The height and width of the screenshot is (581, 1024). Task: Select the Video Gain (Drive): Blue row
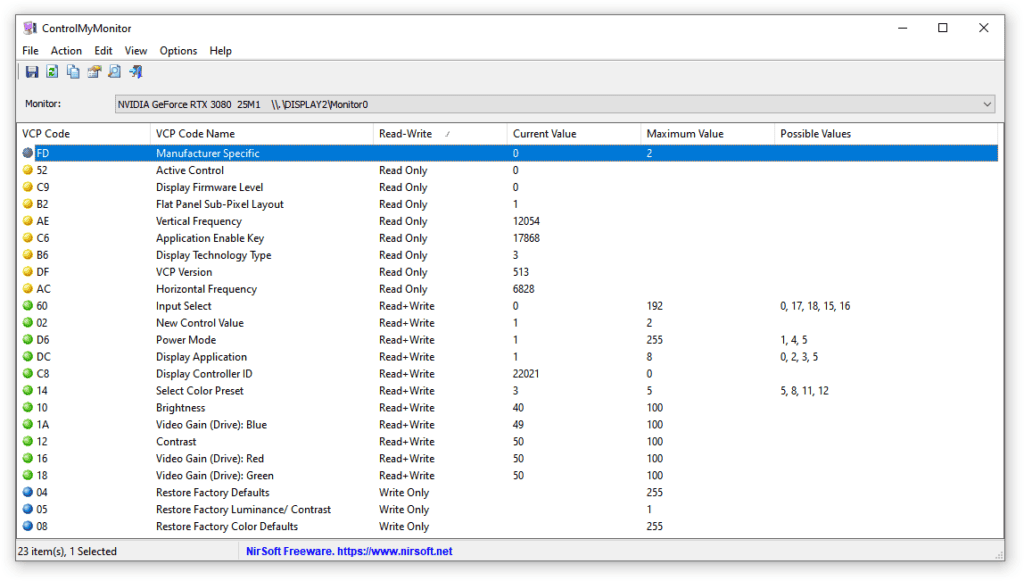point(508,424)
